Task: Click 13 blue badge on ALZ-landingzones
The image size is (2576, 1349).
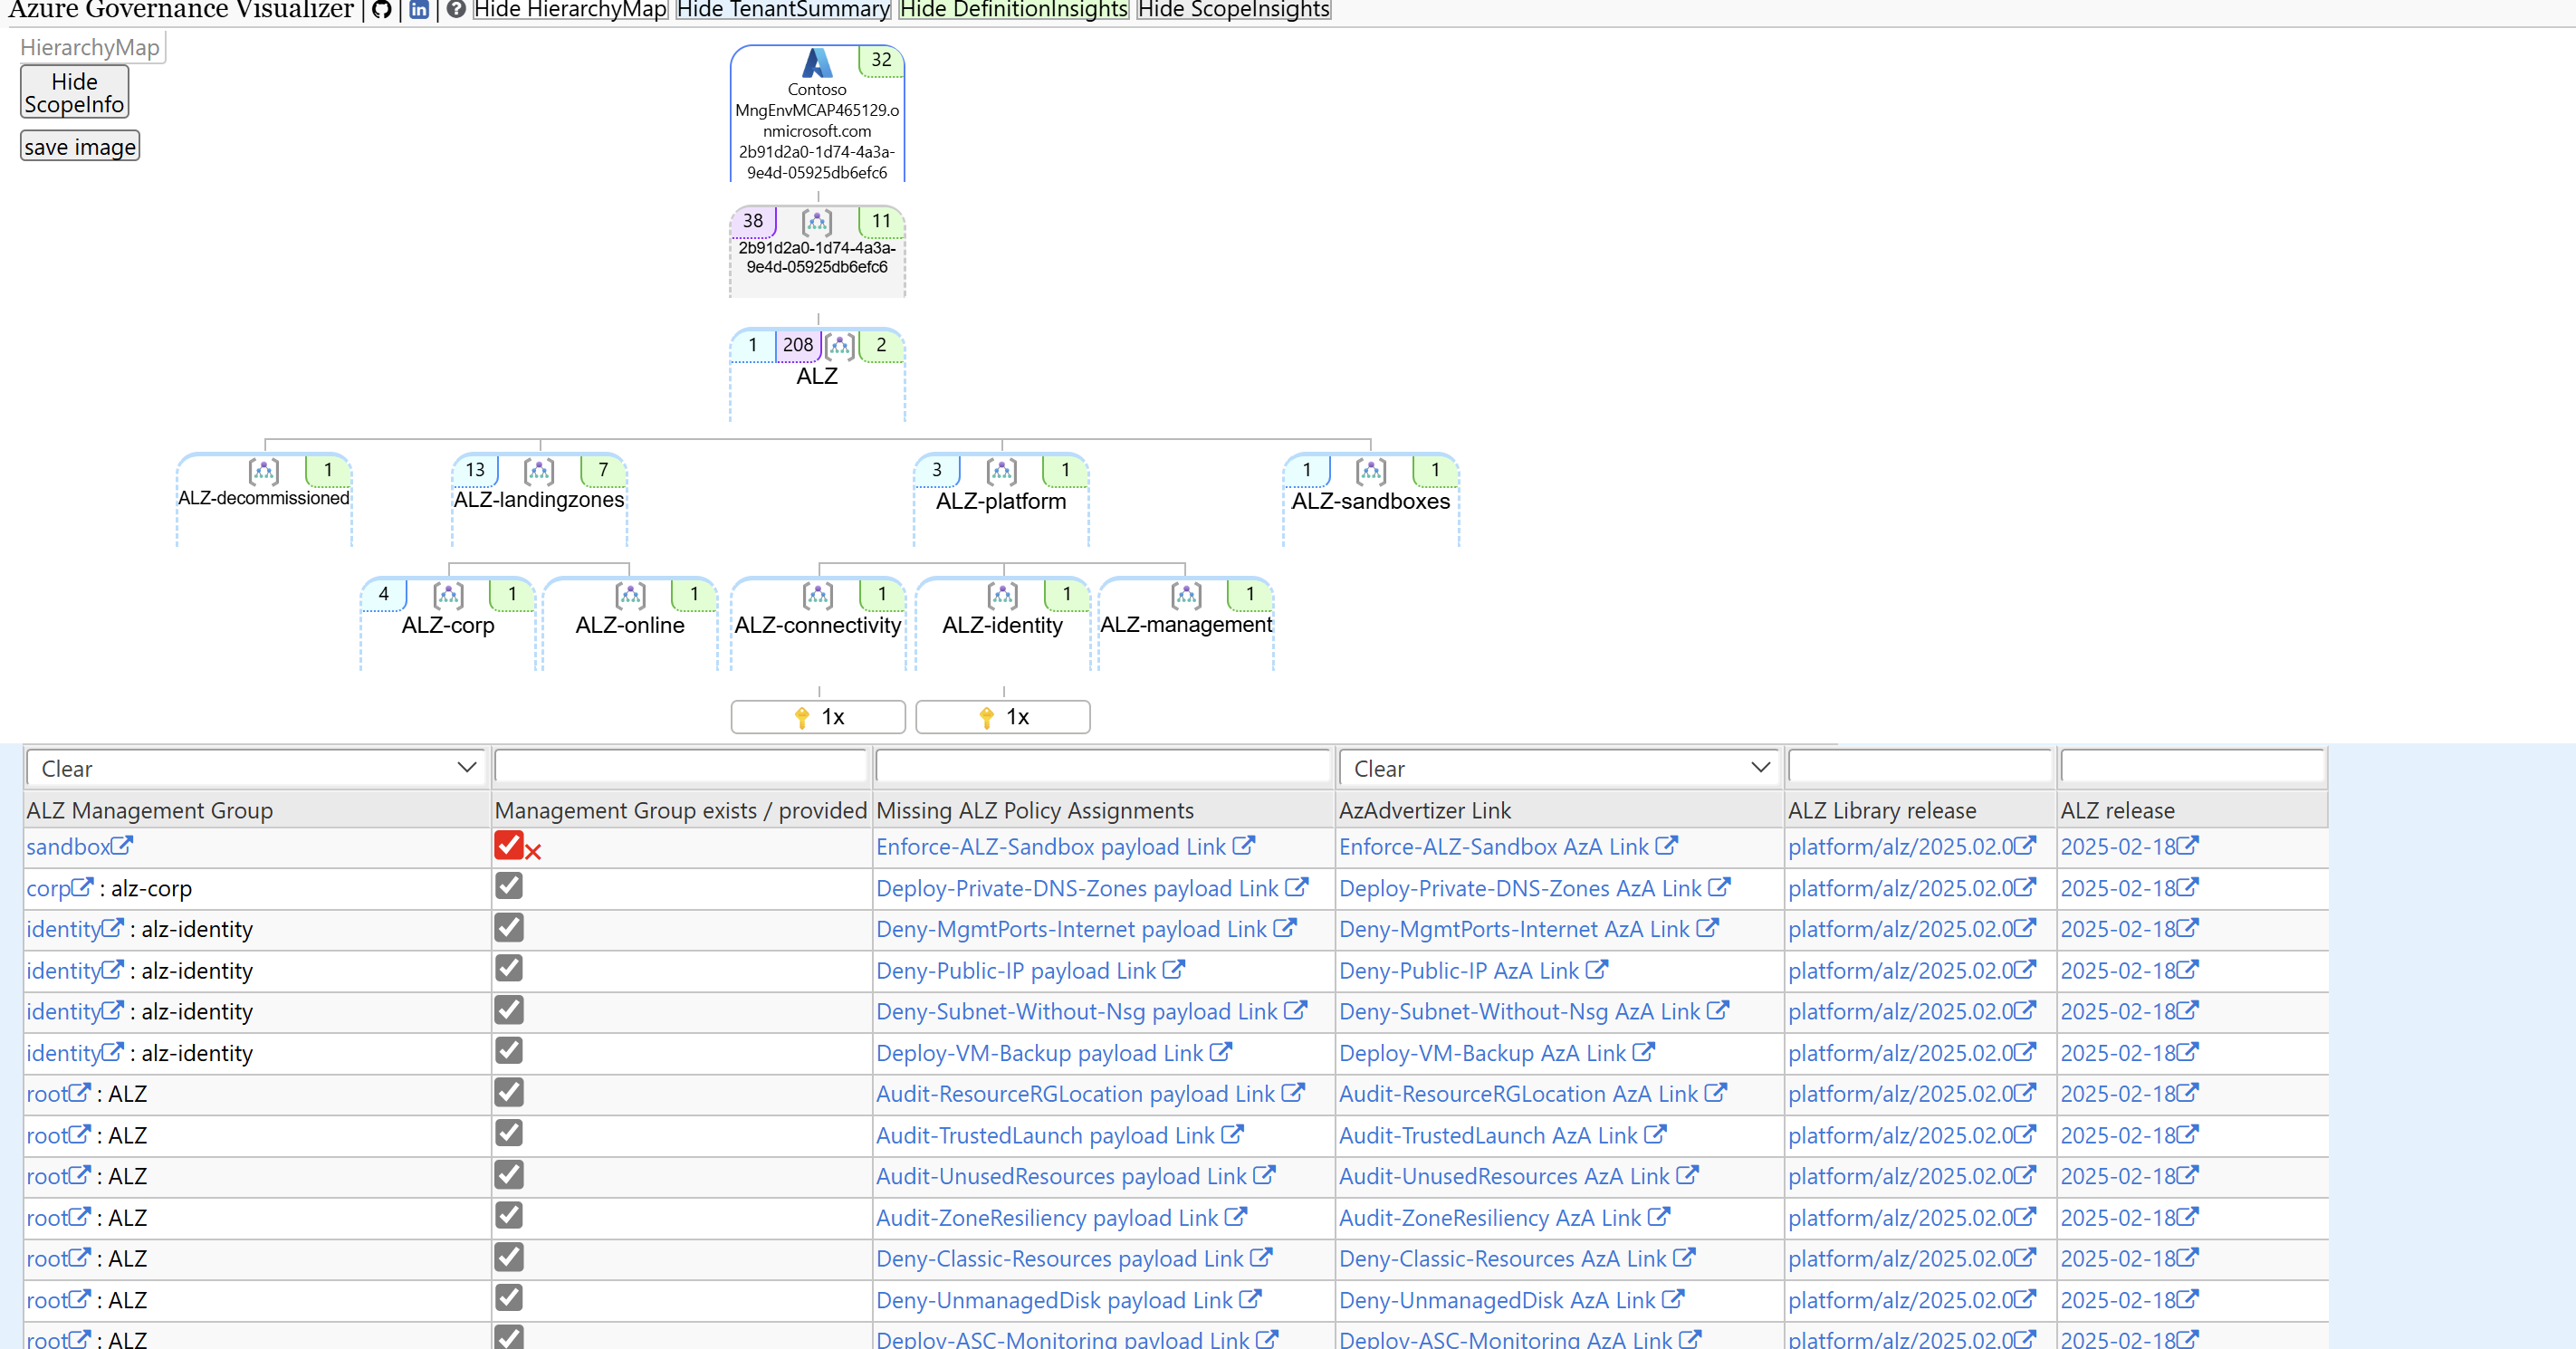Action: (x=475, y=470)
